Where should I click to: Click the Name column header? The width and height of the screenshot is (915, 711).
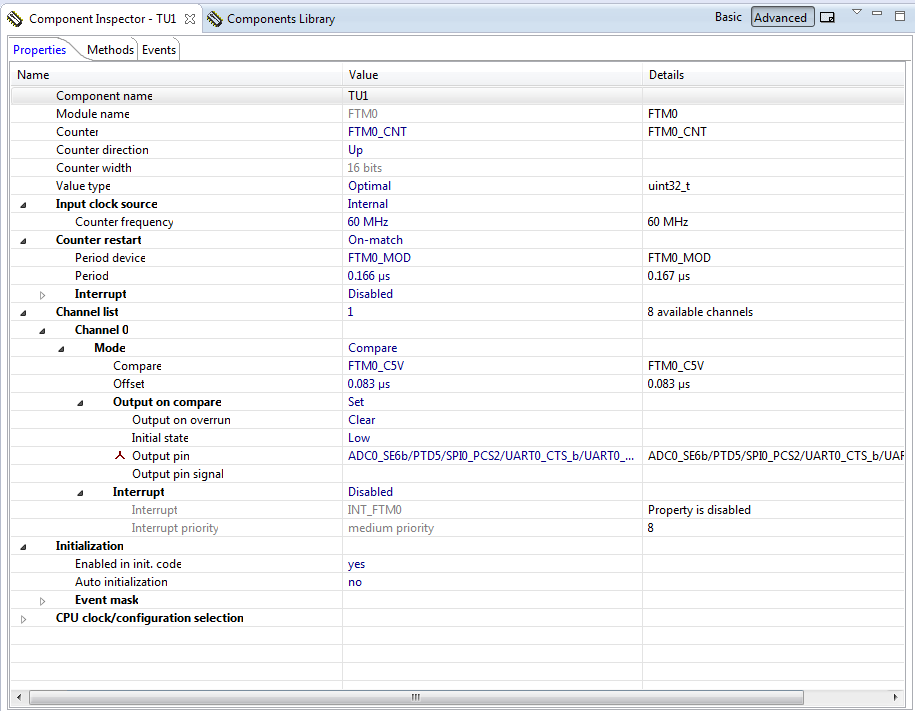click(176, 75)
